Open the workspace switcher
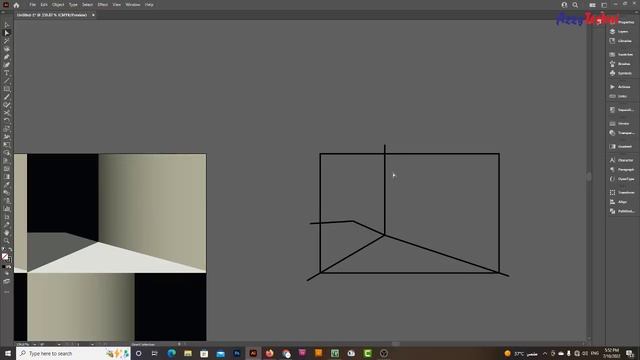Viewport: 640px width, 360px height. [604, 5]
